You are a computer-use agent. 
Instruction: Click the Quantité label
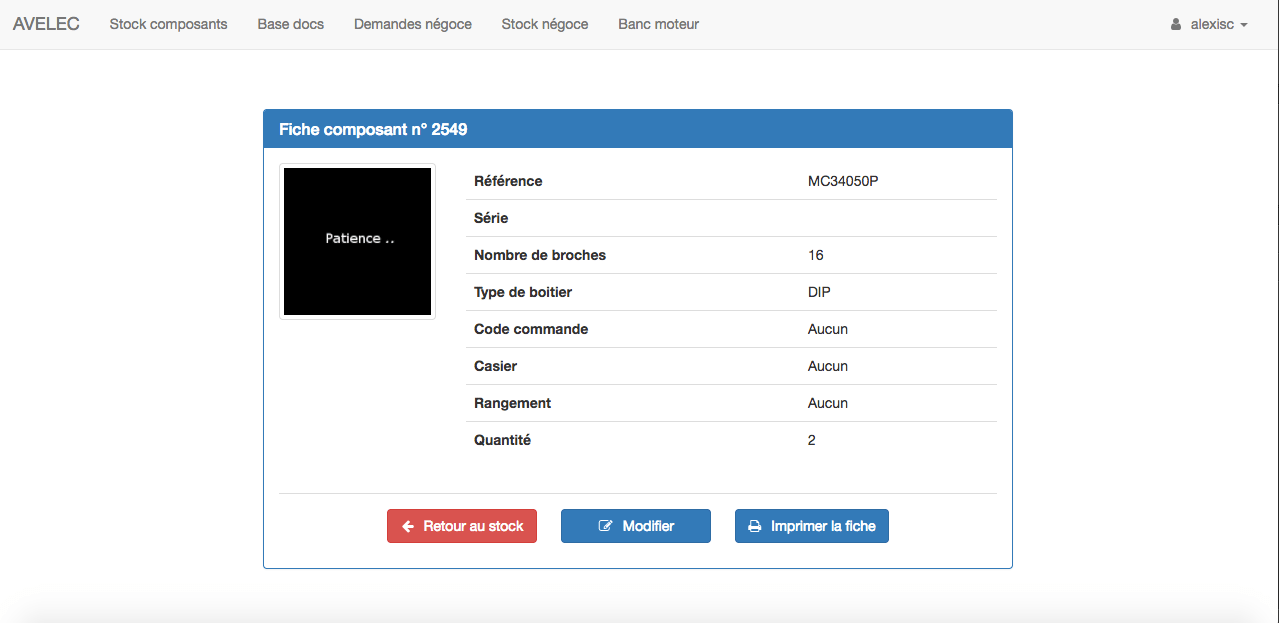click(502, 440)
